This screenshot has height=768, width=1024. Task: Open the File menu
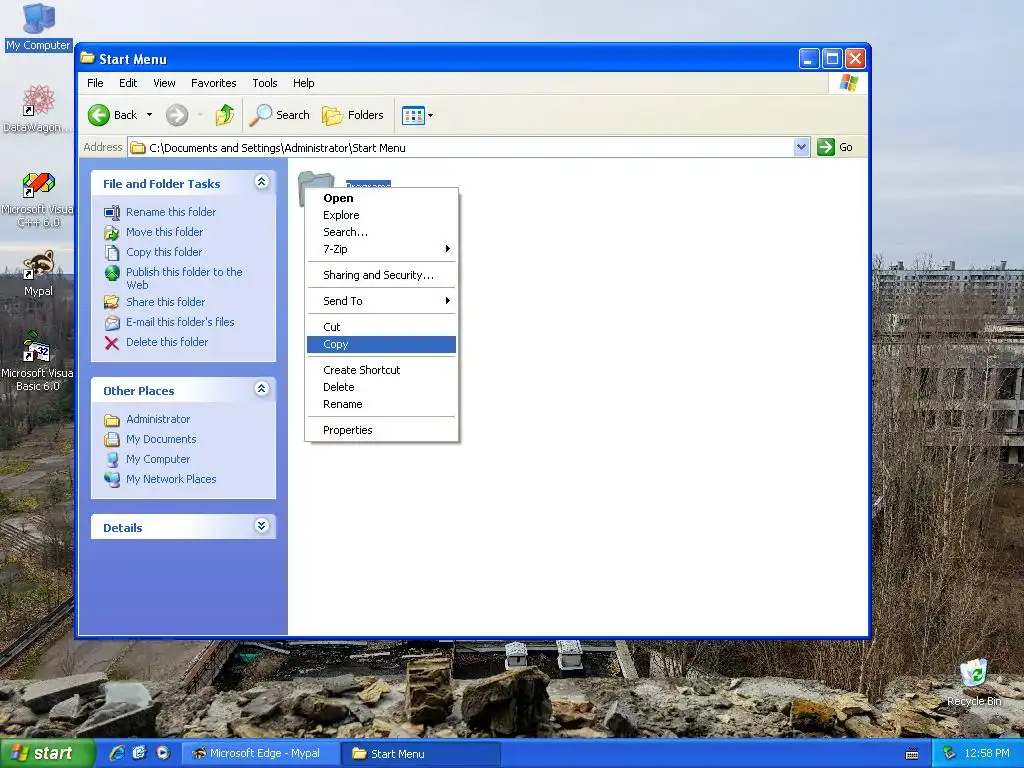[x=95, y=83]
